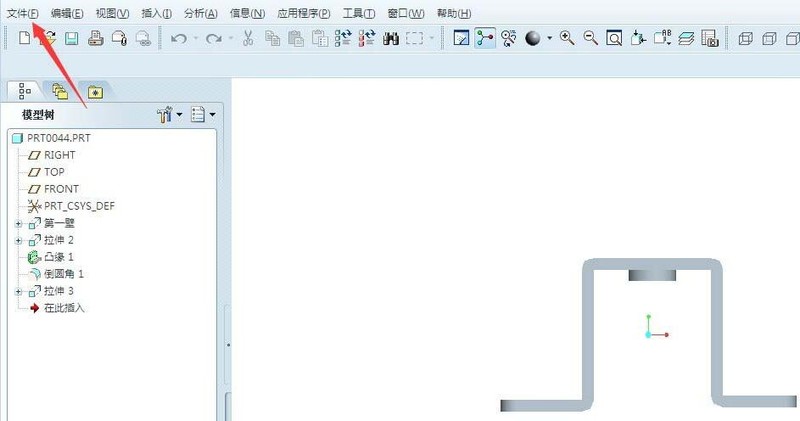Undo the last action
This screenshot has width=800, height=421.
tap(179, 38)
